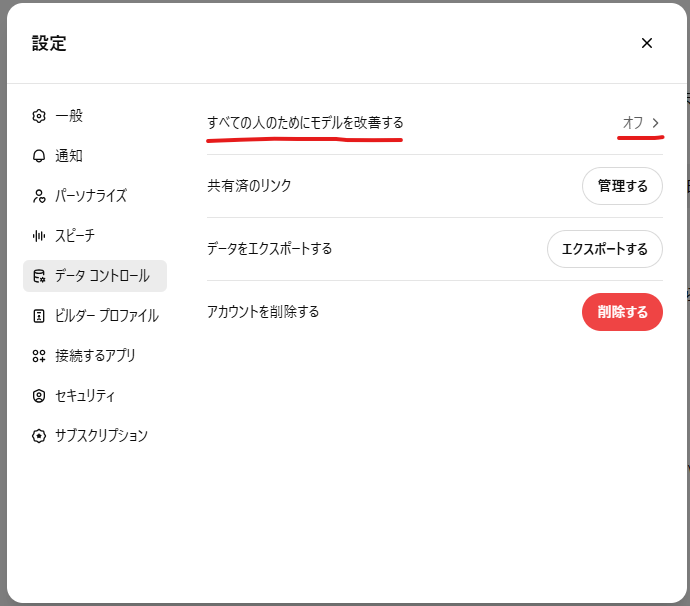This screenshot has height=606, width=690.
Task: Open the サブスクリプション tab
Action: [x=95, y=436]
